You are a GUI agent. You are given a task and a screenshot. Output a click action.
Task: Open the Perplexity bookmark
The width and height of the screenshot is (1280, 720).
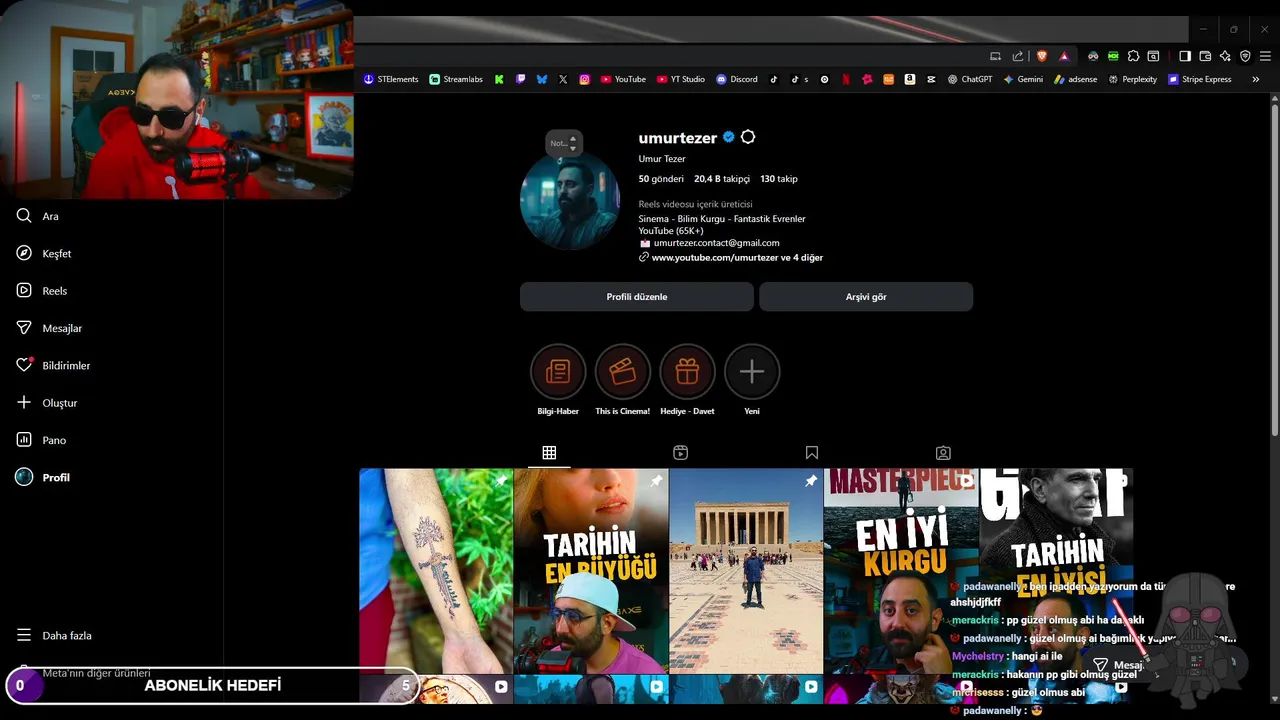click(x=1133, y=79)
